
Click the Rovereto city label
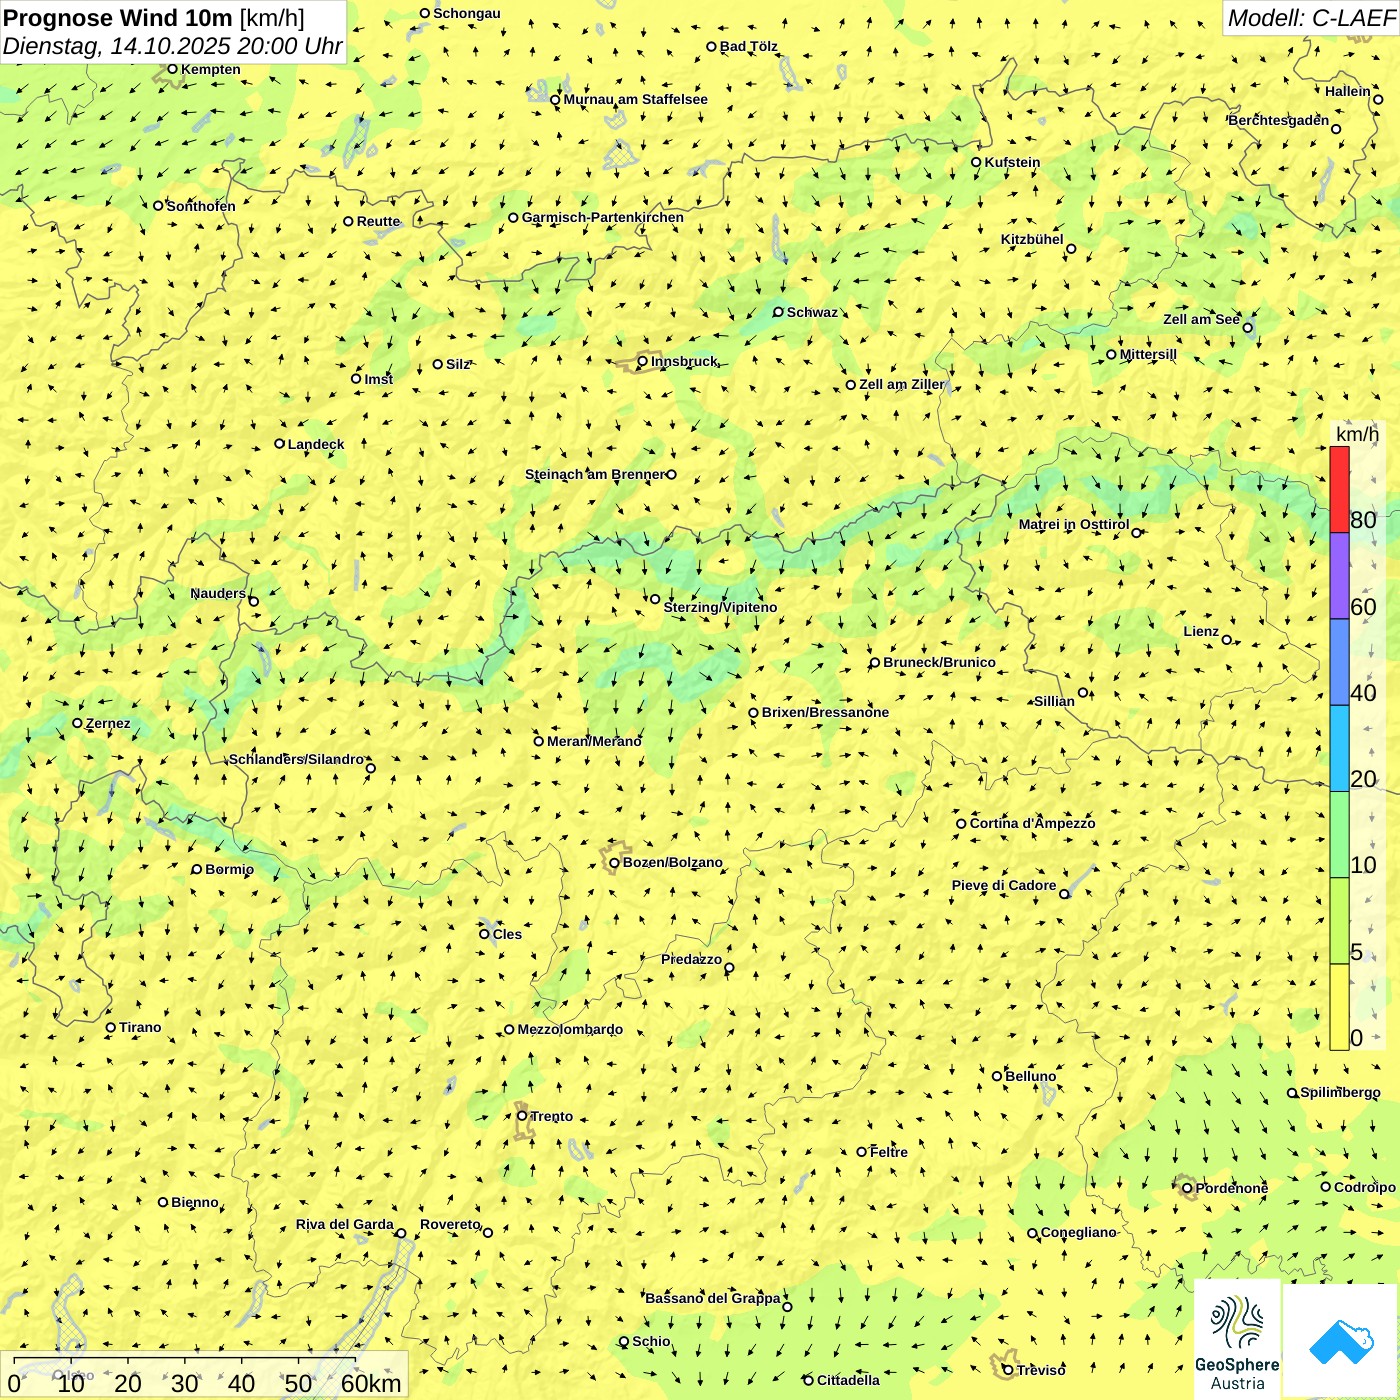tap(450, 1224)
